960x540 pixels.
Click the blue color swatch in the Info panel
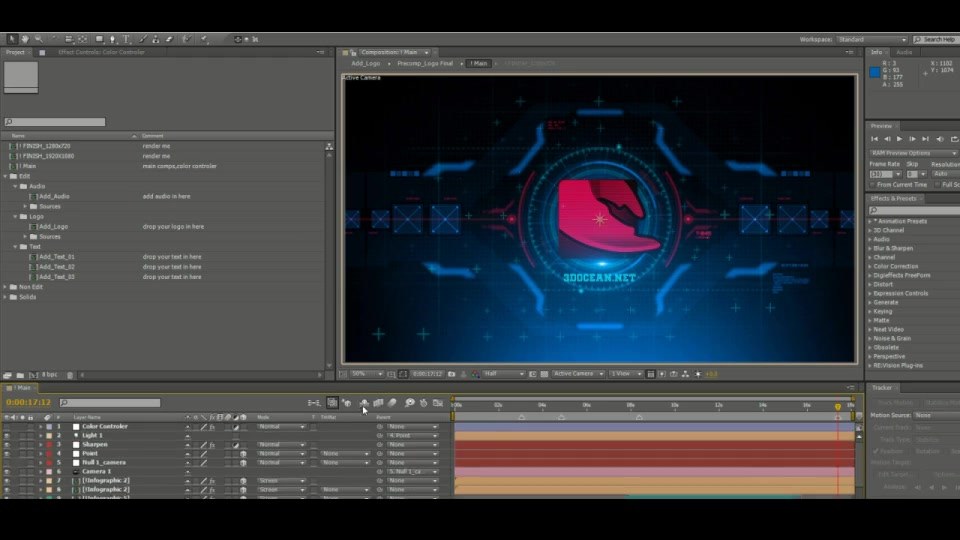click(x=875, y=72)
